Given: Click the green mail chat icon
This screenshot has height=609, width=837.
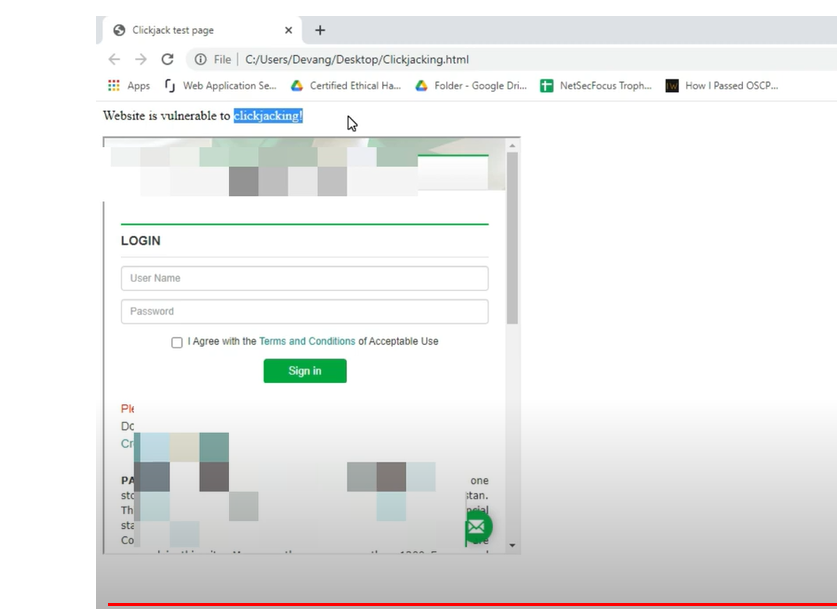Looking at the screenshot, I should click(477, 526).
